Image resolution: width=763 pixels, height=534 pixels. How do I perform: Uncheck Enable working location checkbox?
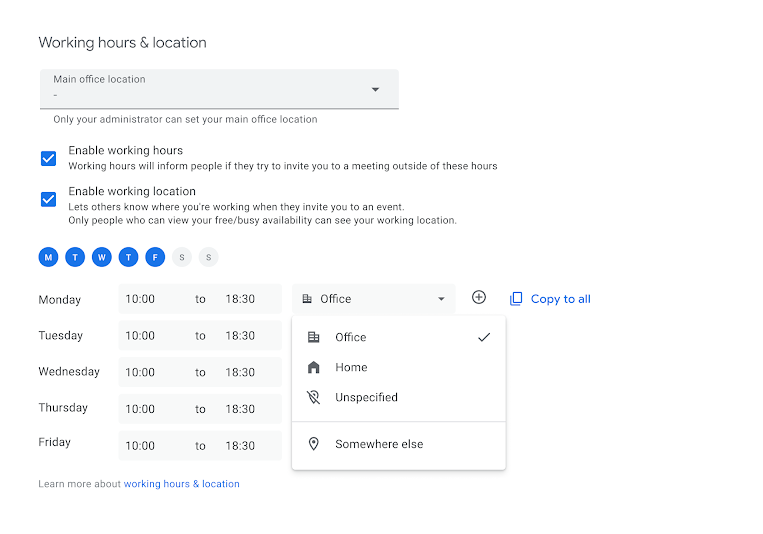click(x=49, y=199)
